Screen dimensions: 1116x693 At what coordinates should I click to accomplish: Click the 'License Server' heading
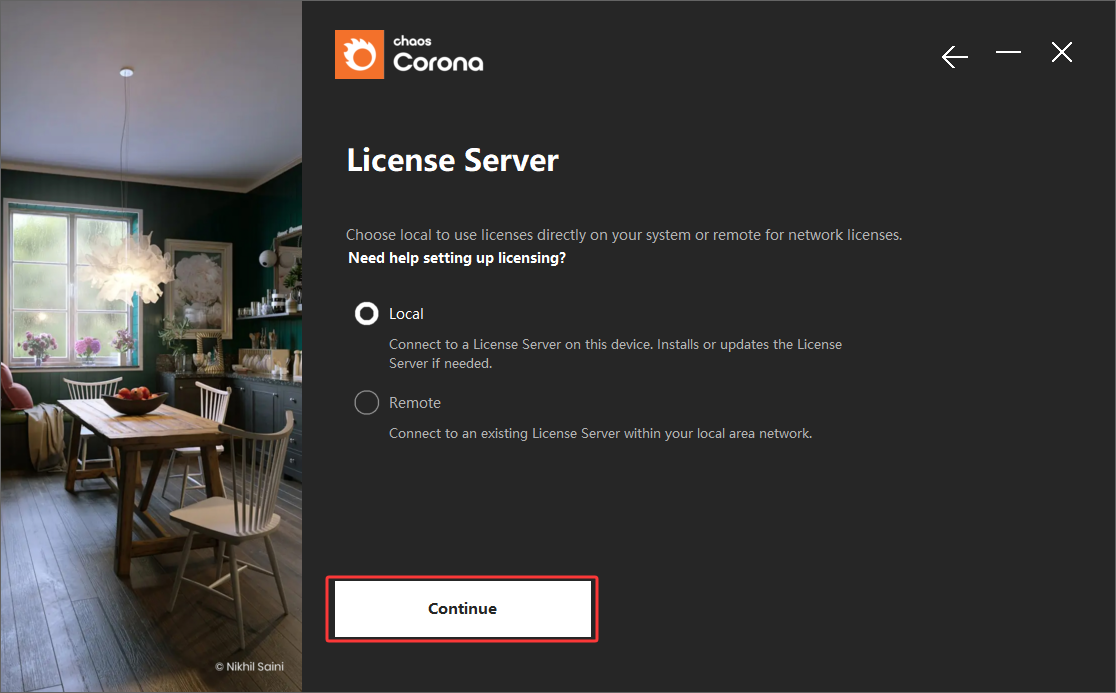point(453,160)
